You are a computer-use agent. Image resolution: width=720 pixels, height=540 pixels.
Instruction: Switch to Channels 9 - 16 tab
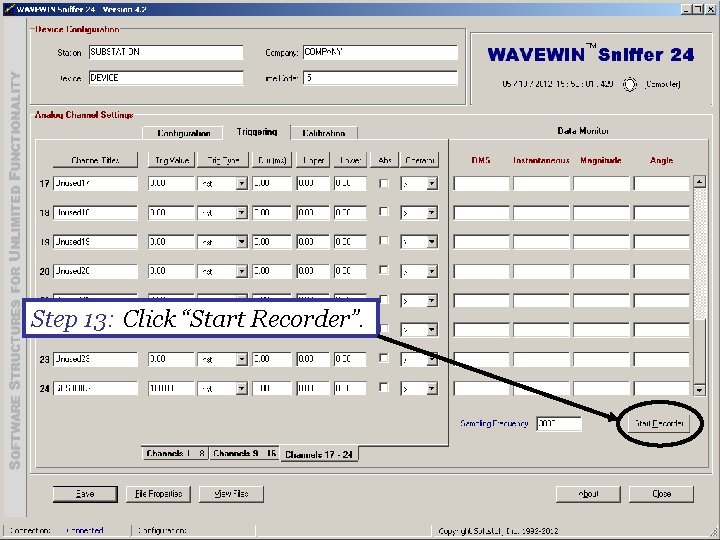(244, 453)
